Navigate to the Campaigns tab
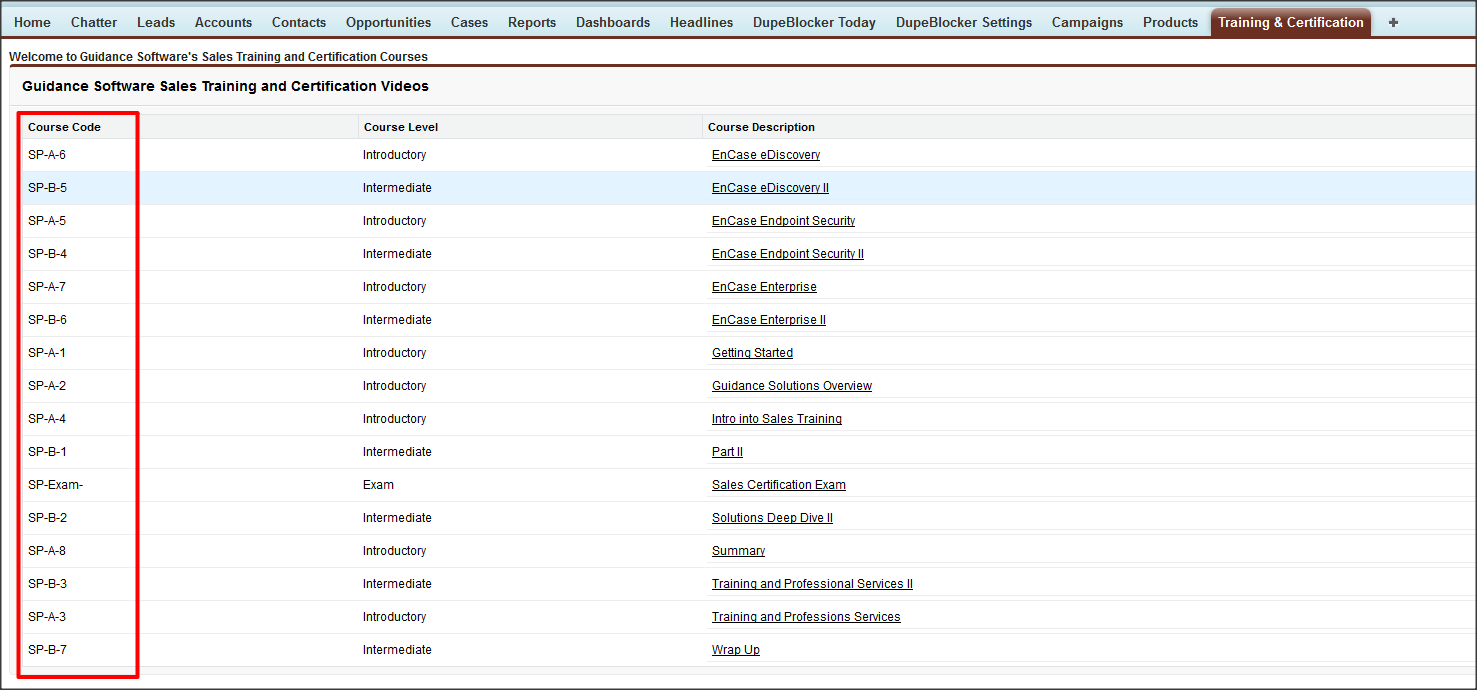The height and width of the screenshot is (690, 1477). [1087, 22]
